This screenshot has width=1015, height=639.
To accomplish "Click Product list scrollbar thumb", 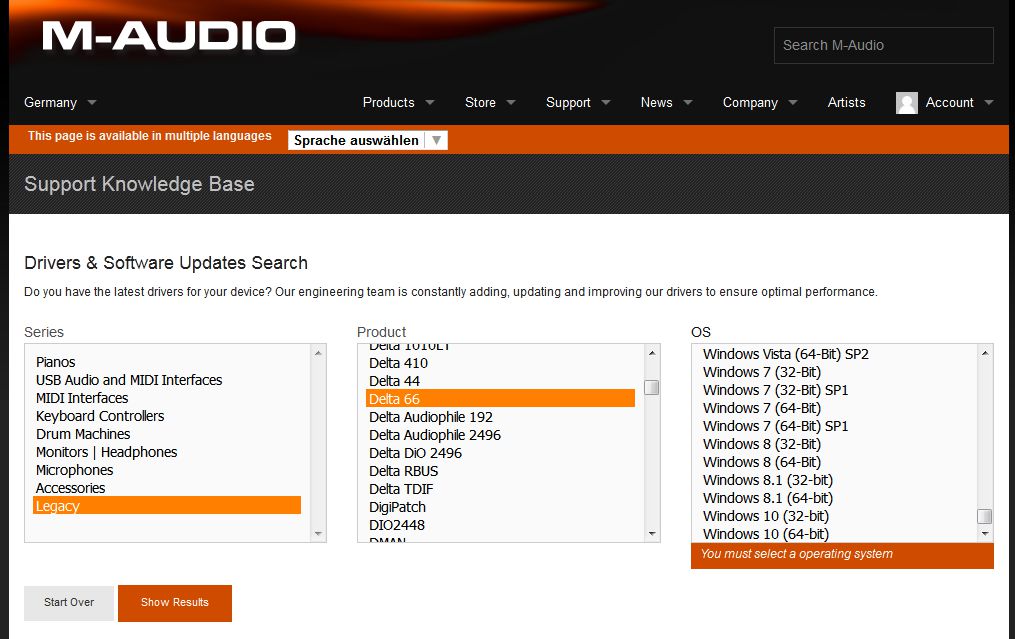I will point(652,387).
